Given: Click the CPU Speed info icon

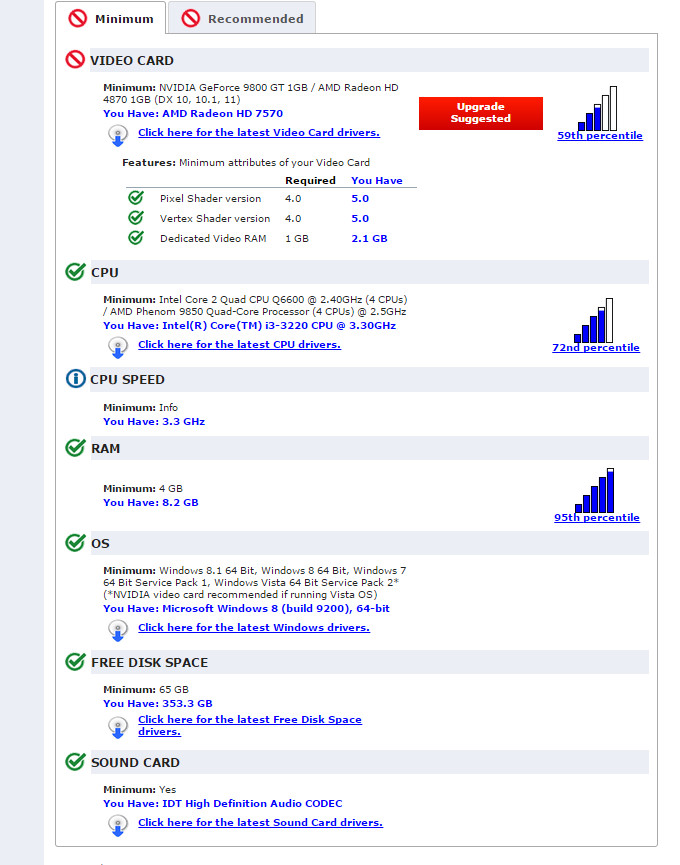Looking at the screenshot, I should tap(75, 379).
